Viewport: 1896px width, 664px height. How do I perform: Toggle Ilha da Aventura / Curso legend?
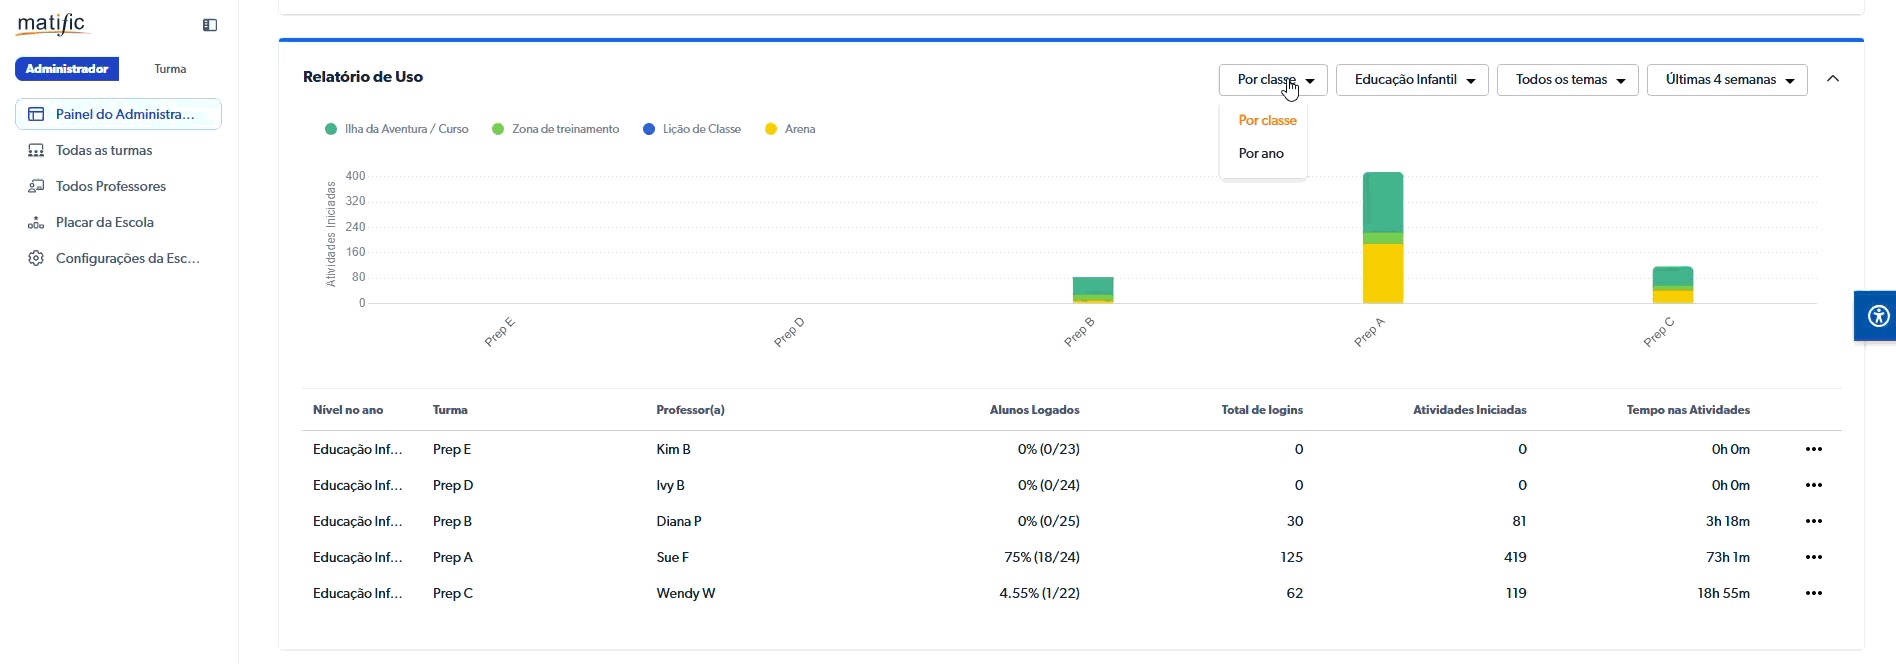(396, 129)
